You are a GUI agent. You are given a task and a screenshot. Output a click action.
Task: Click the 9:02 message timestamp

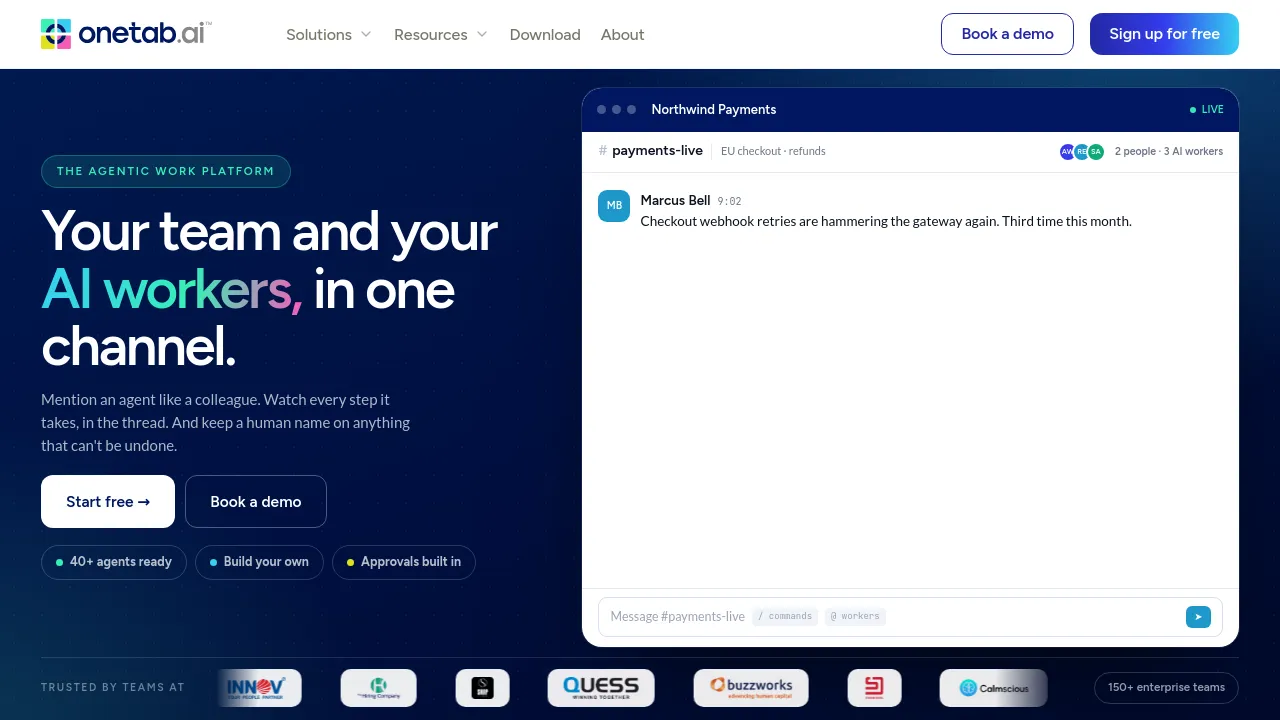point(729,202)
